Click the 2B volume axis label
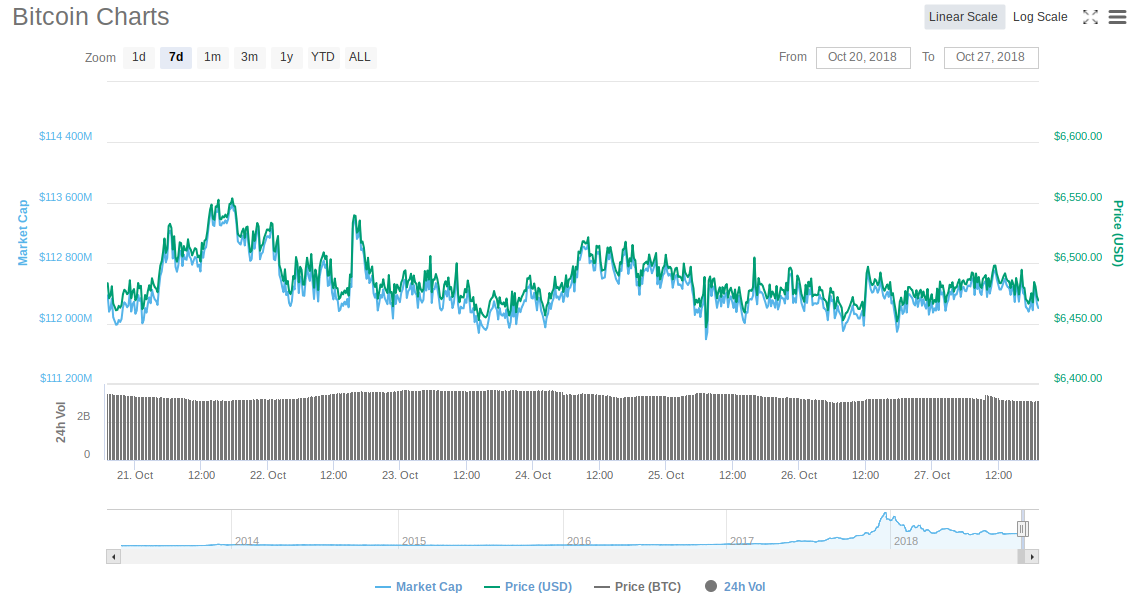This screenshot has width=1133, height=600. [84, 416]
